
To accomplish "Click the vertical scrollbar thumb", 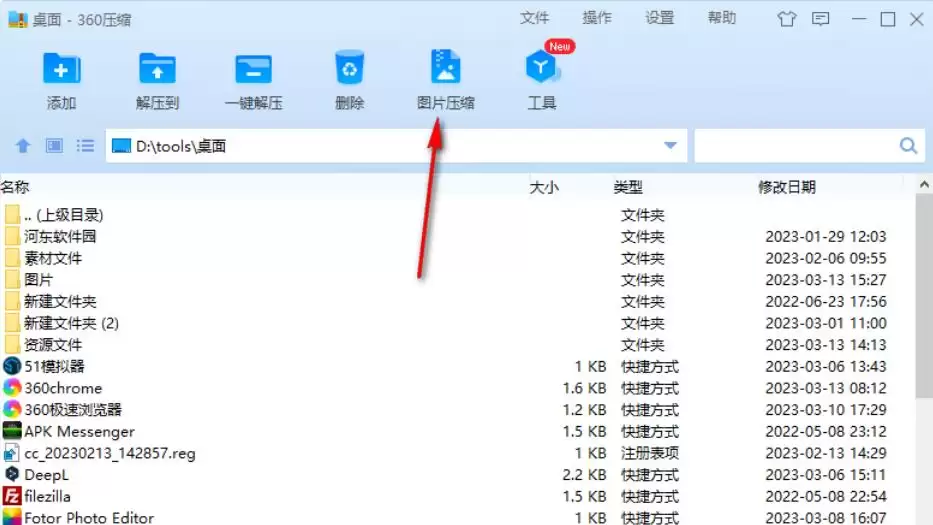I will pos(924,296).
